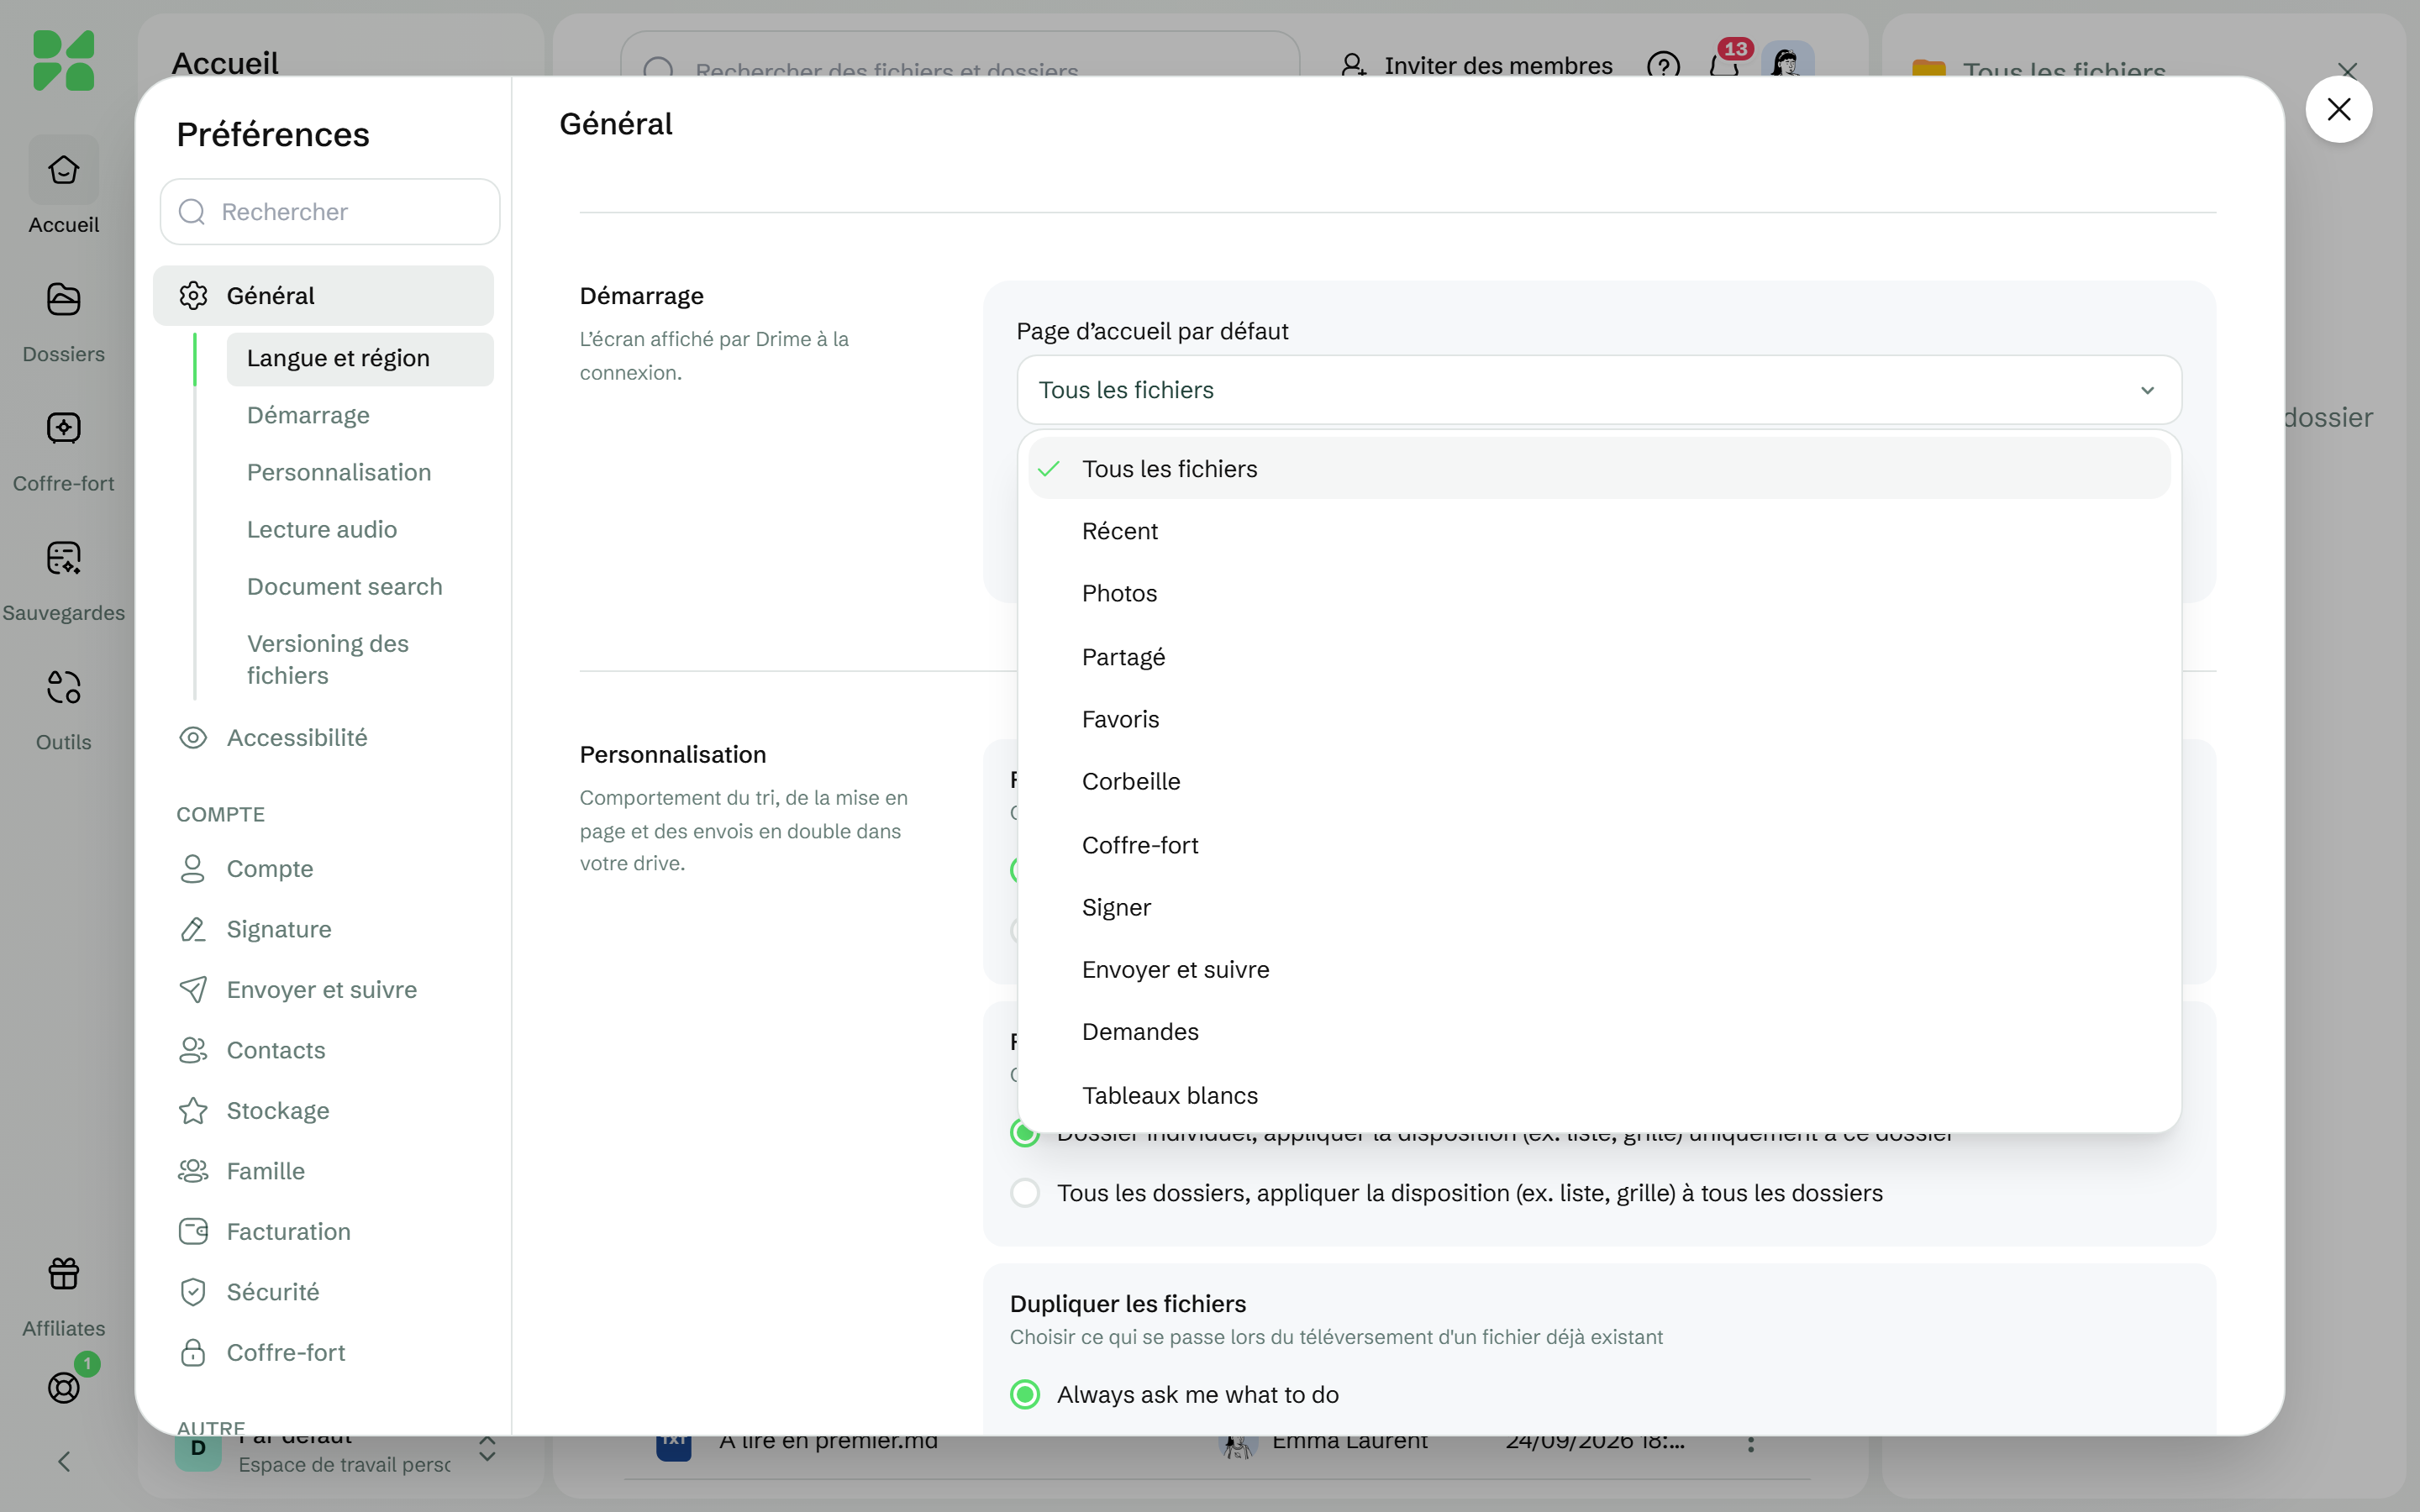Screen dimensions: 2420x1512
Task: Select Tous les dossiers layout radio
Action: 1025,1193
